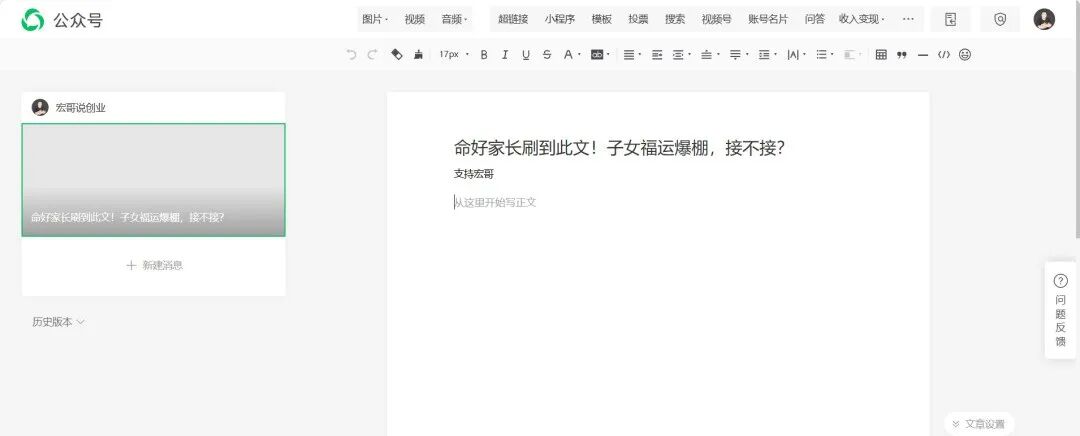1080x436 pixels.
Task: Select 小程序 in the top menu
Action: pos(560,19)
